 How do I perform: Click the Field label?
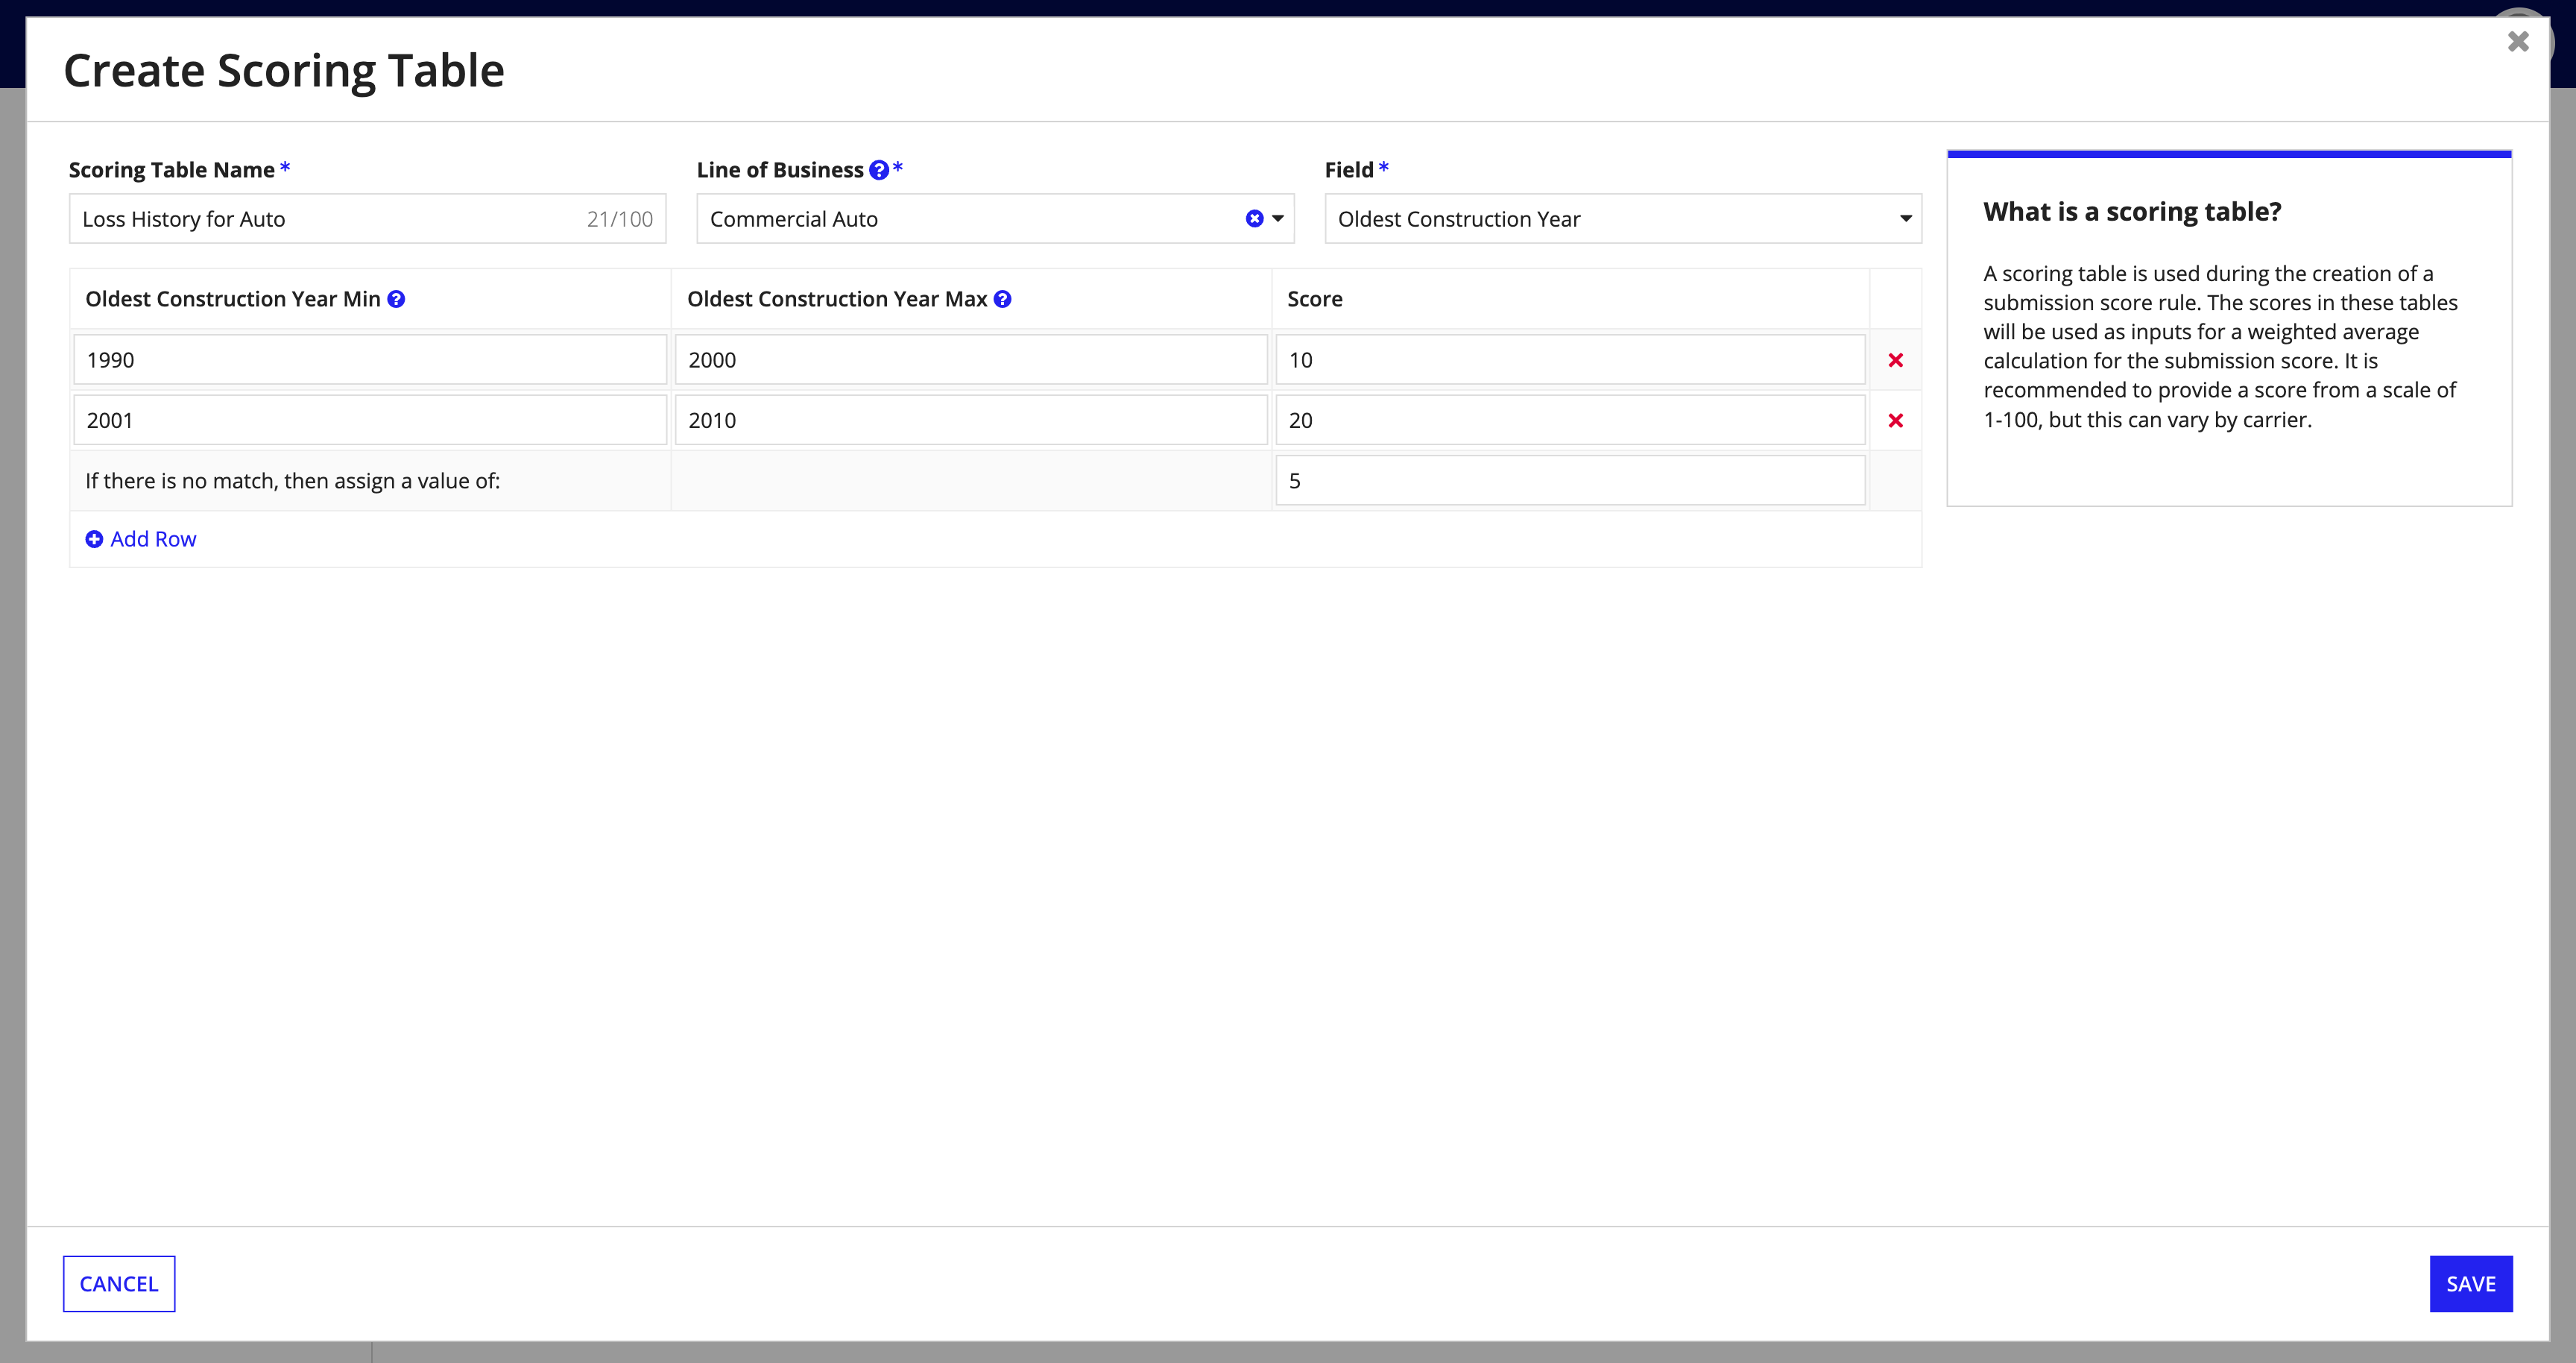(1349, 170)
